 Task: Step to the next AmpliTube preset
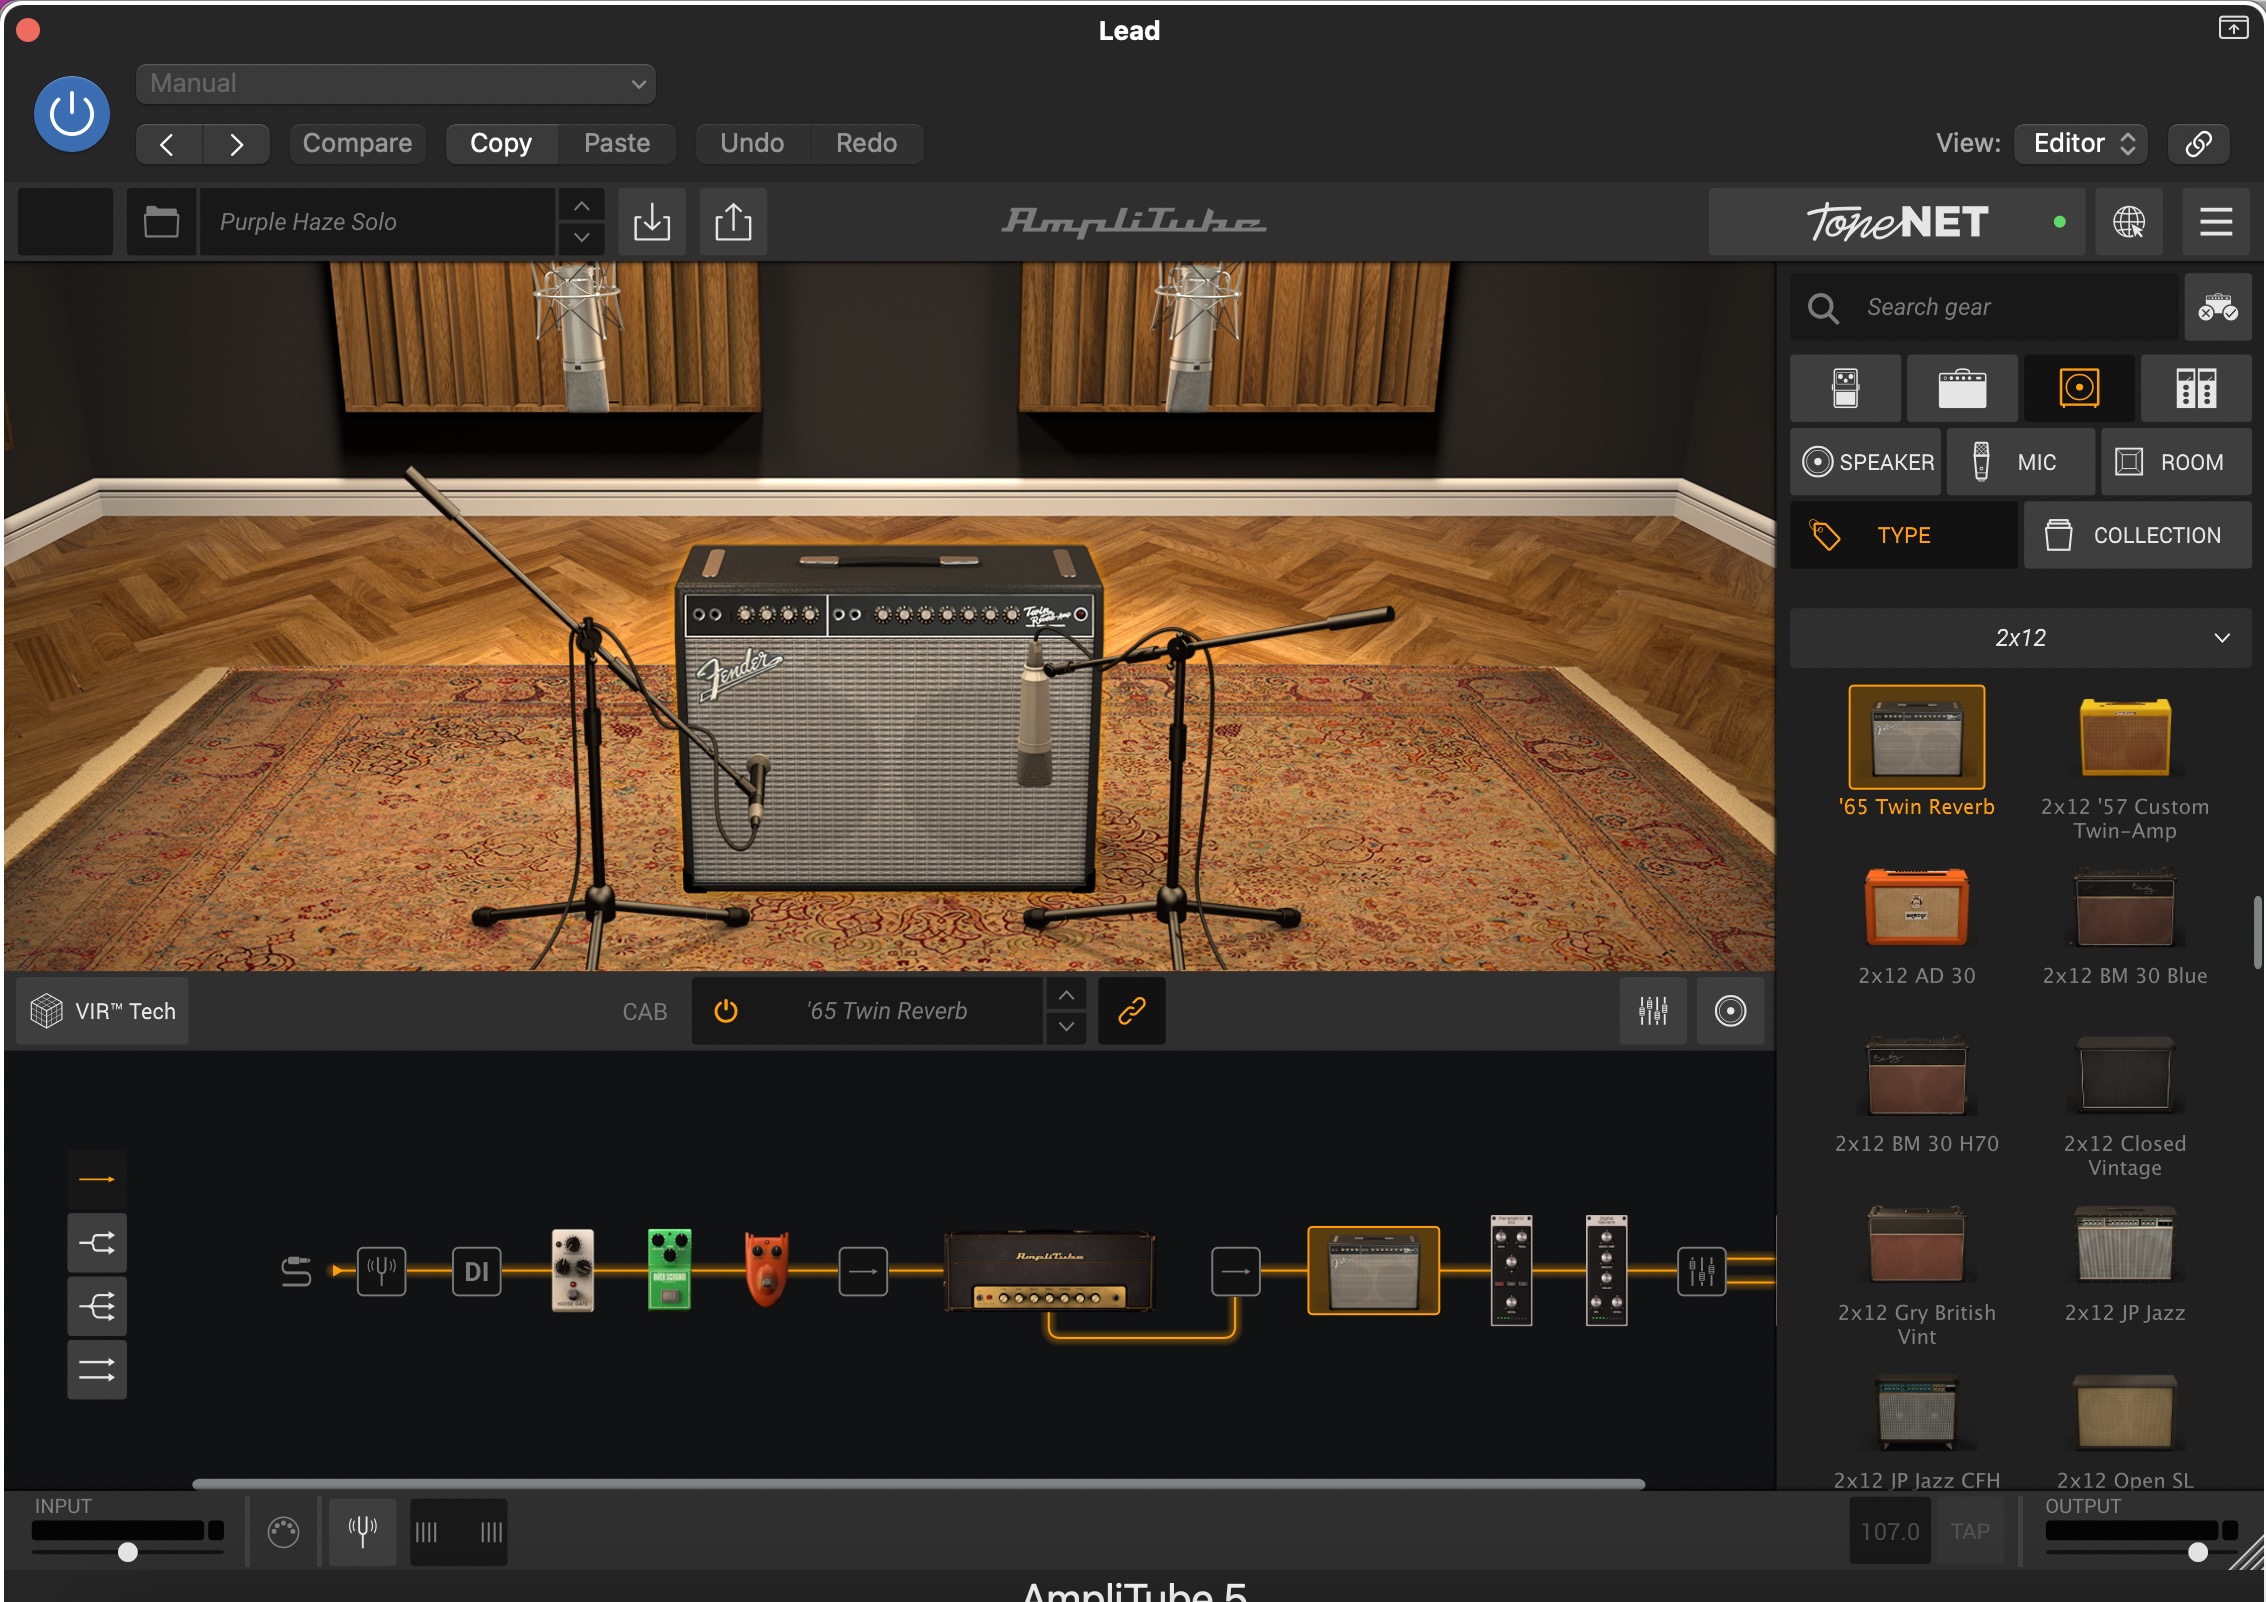pyautogui.click(x=581, y=238)
